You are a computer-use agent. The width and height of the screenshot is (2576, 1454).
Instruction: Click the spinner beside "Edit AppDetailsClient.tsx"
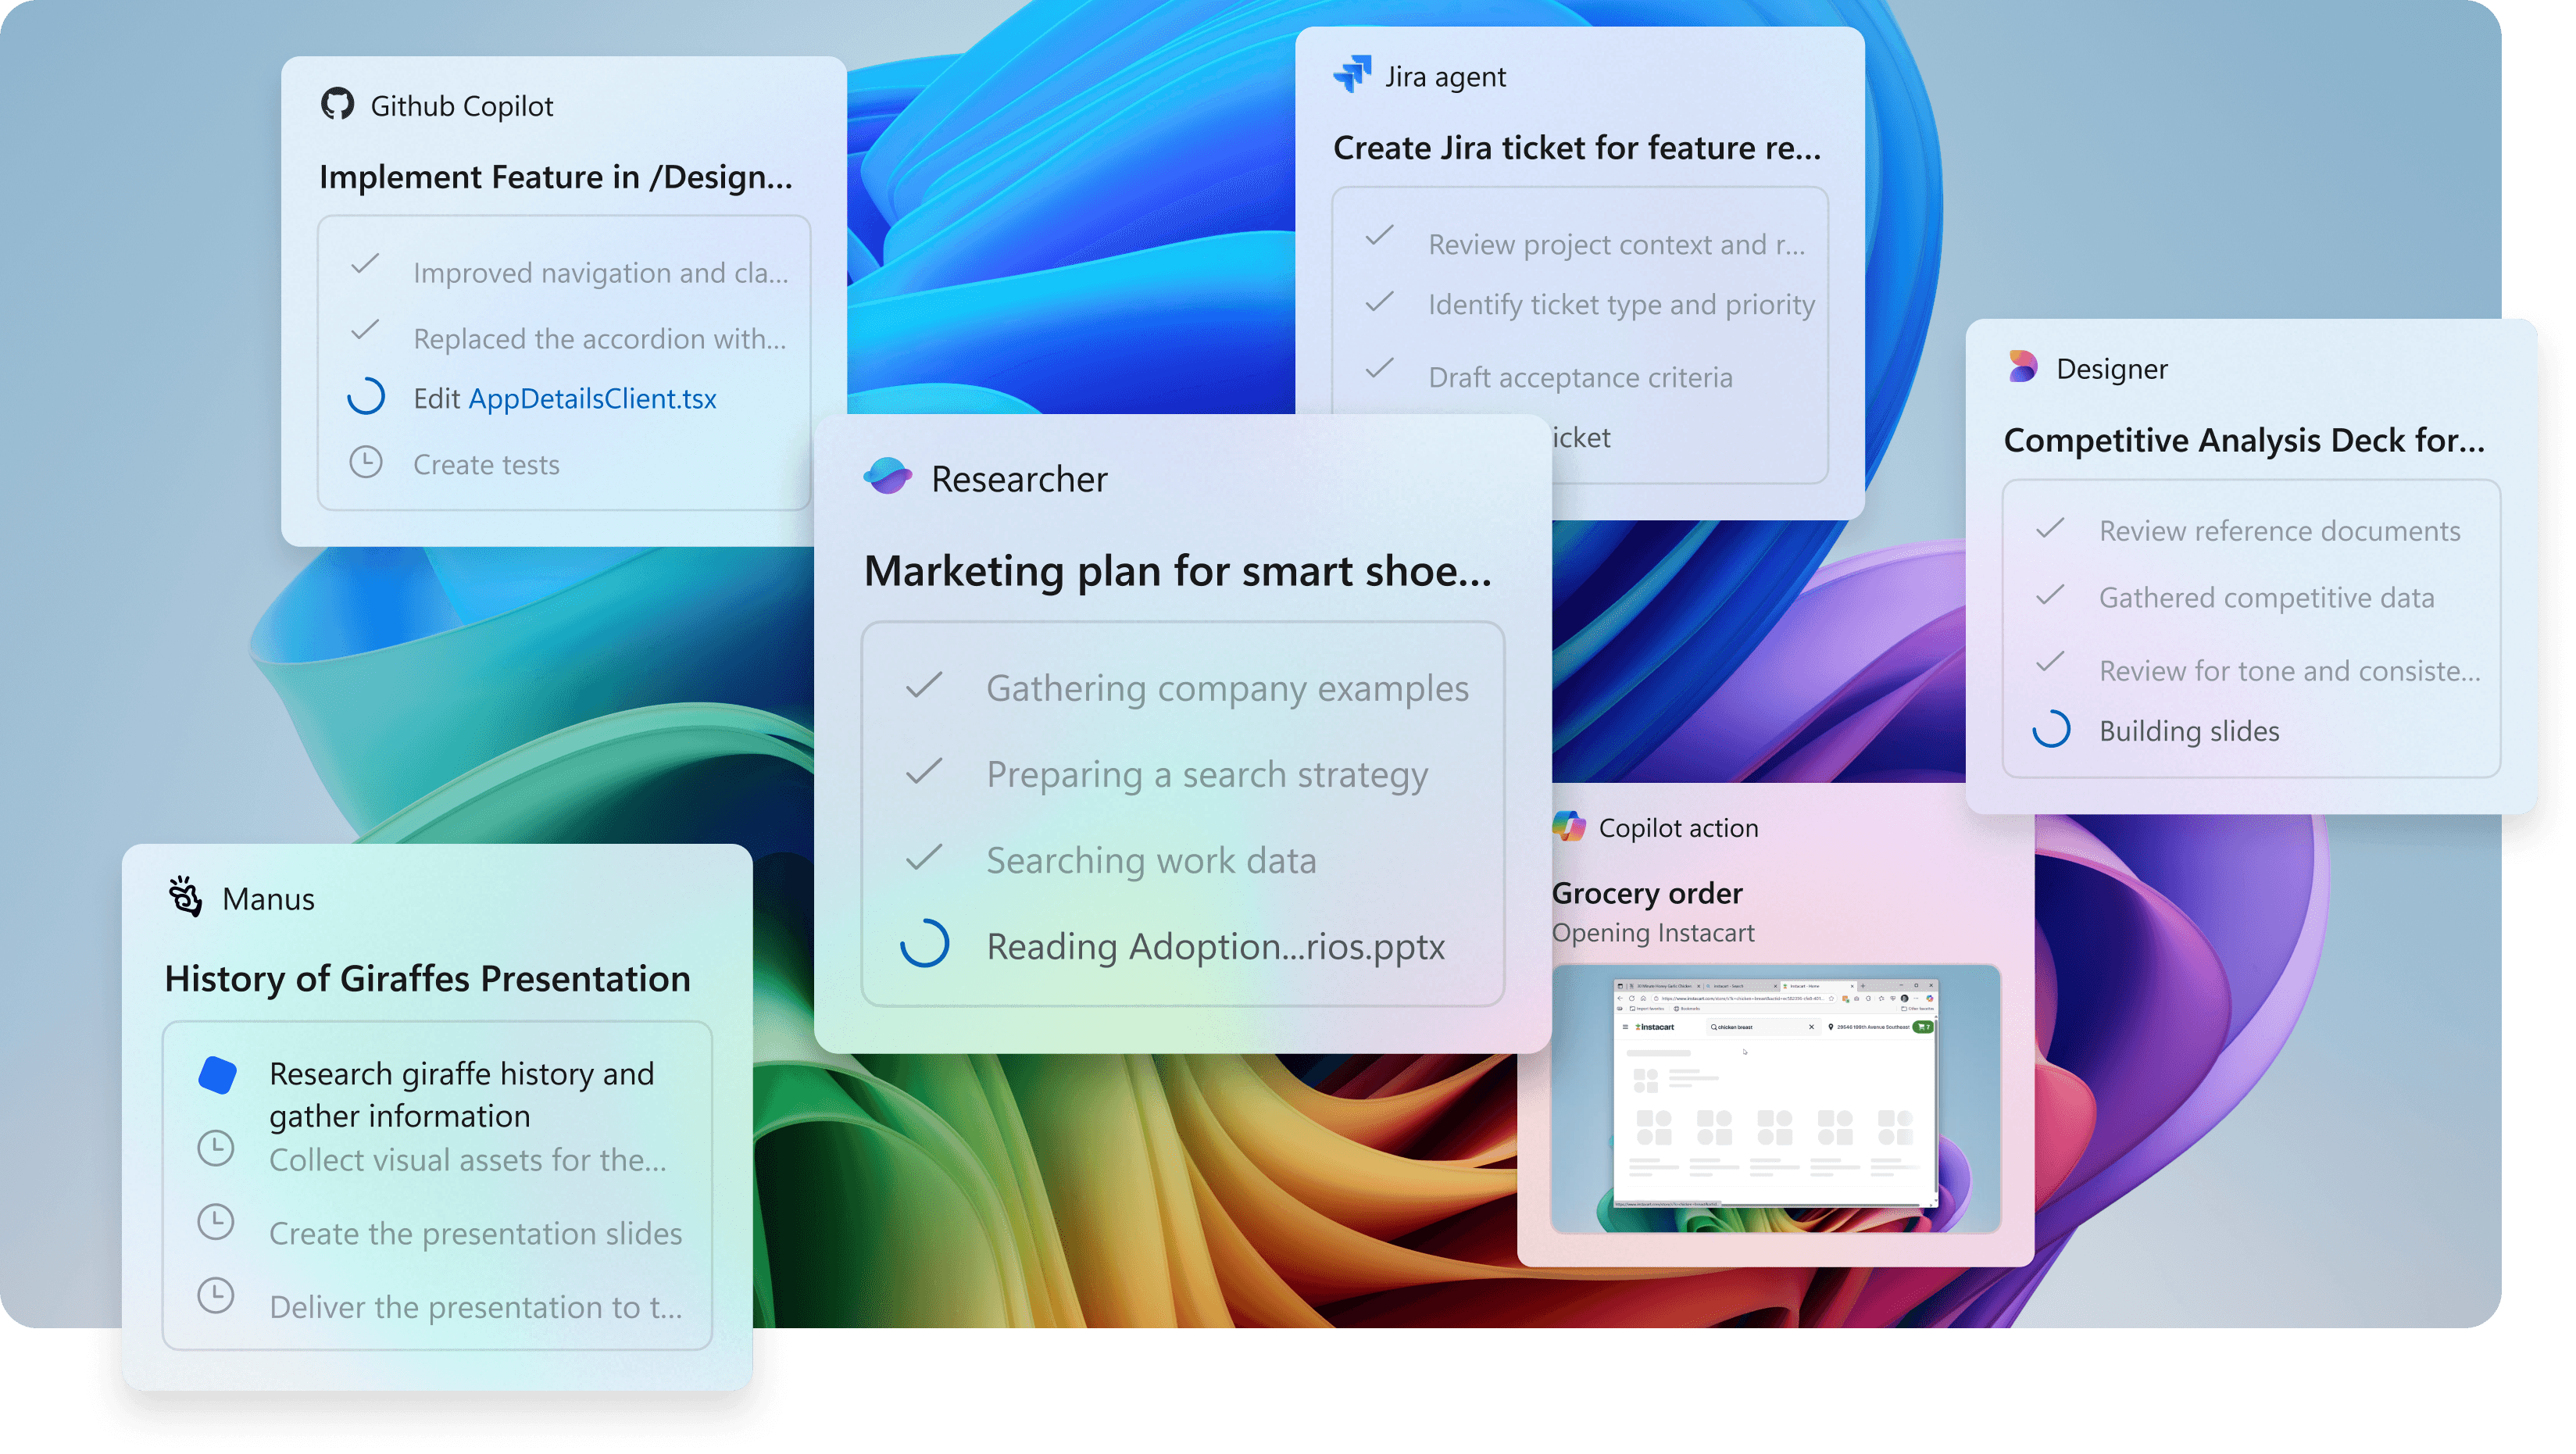(366, 397)
